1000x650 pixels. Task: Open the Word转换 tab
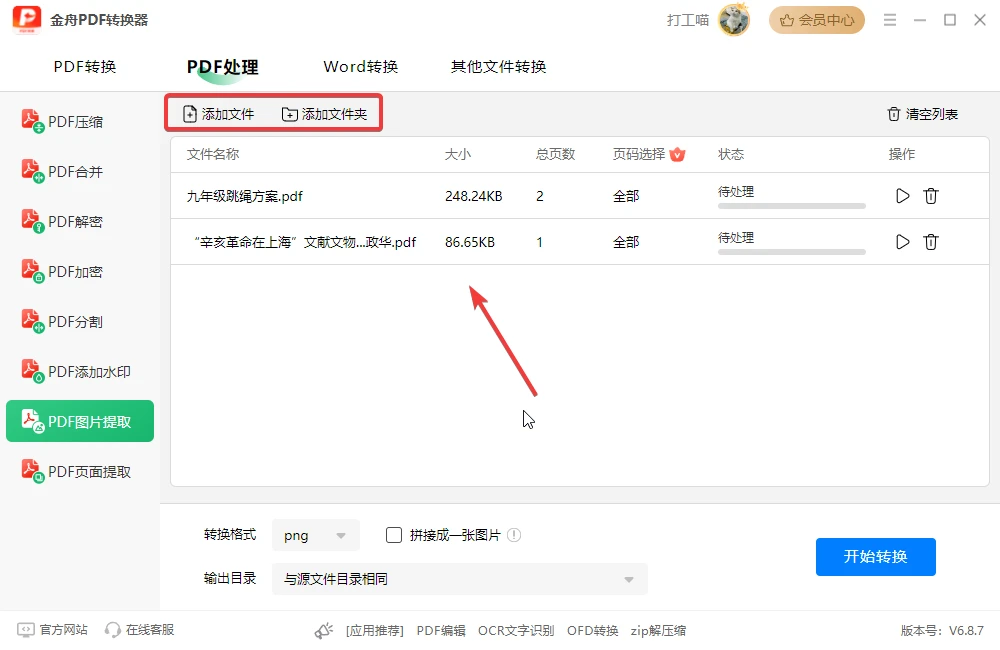coord(361,66)
